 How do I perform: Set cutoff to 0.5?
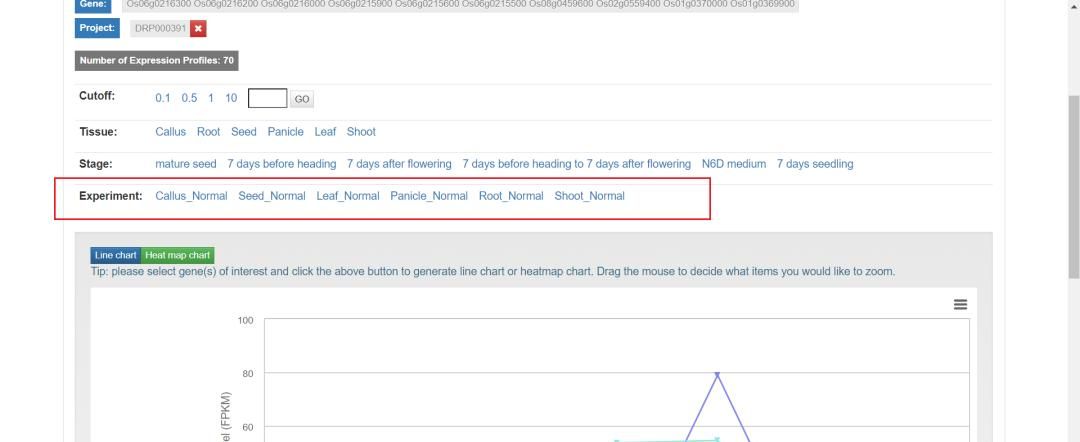pyautogui.click(x=189, y=98)
